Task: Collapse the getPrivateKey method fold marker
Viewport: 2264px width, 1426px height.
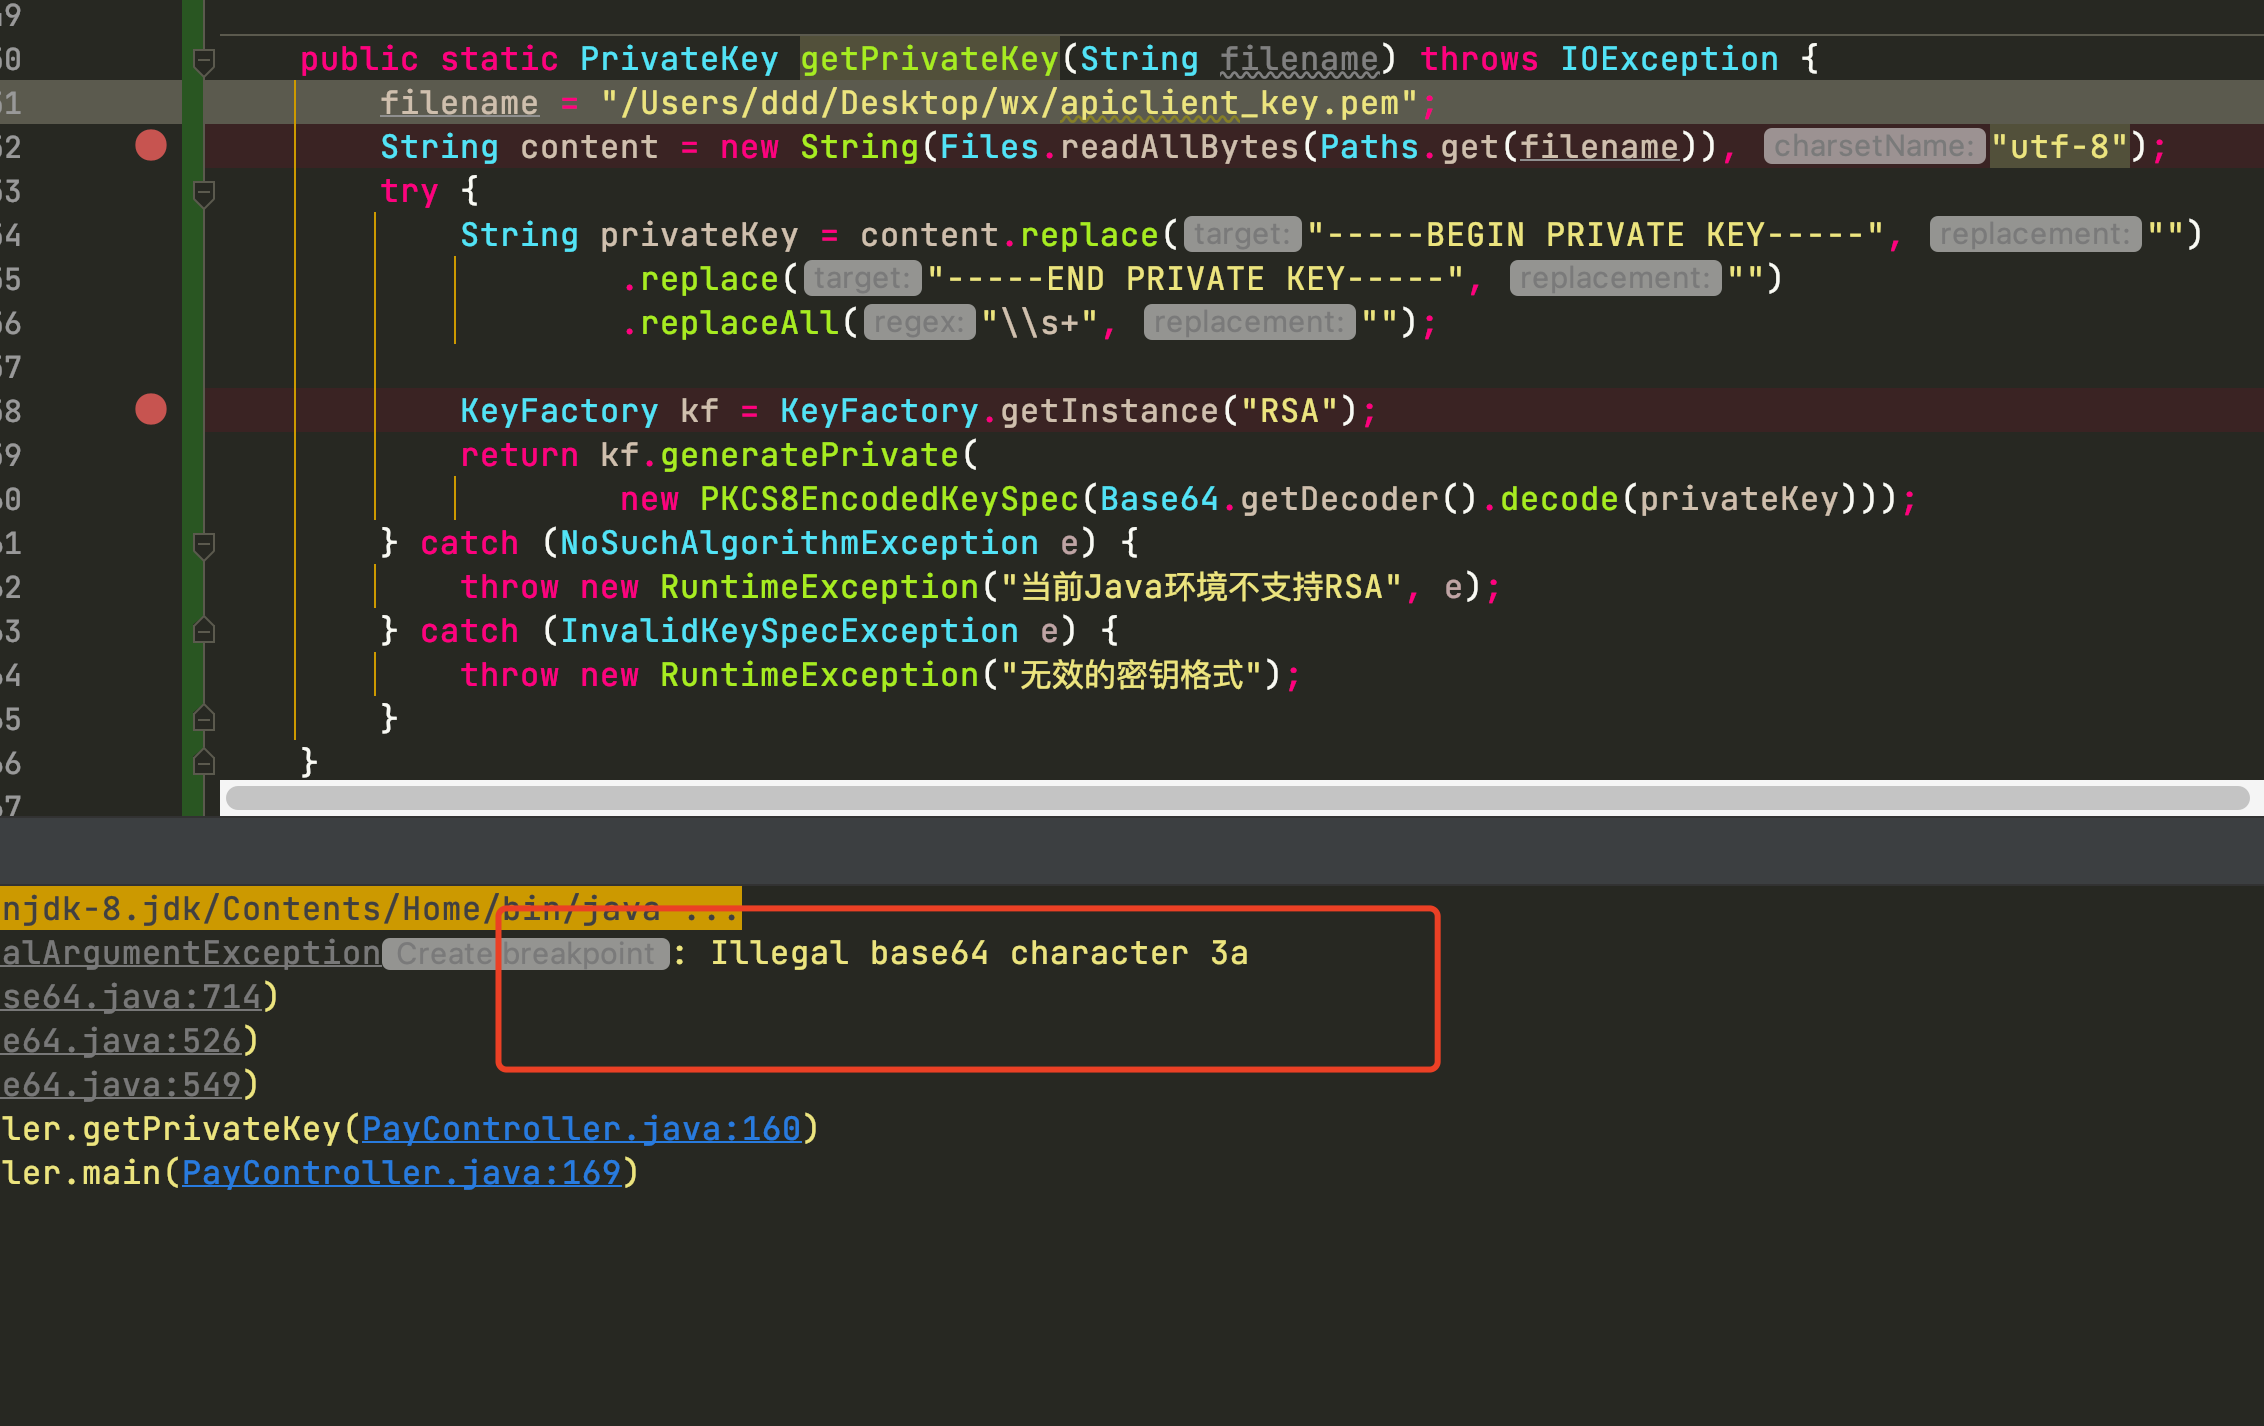Action: tap(204, 61)
